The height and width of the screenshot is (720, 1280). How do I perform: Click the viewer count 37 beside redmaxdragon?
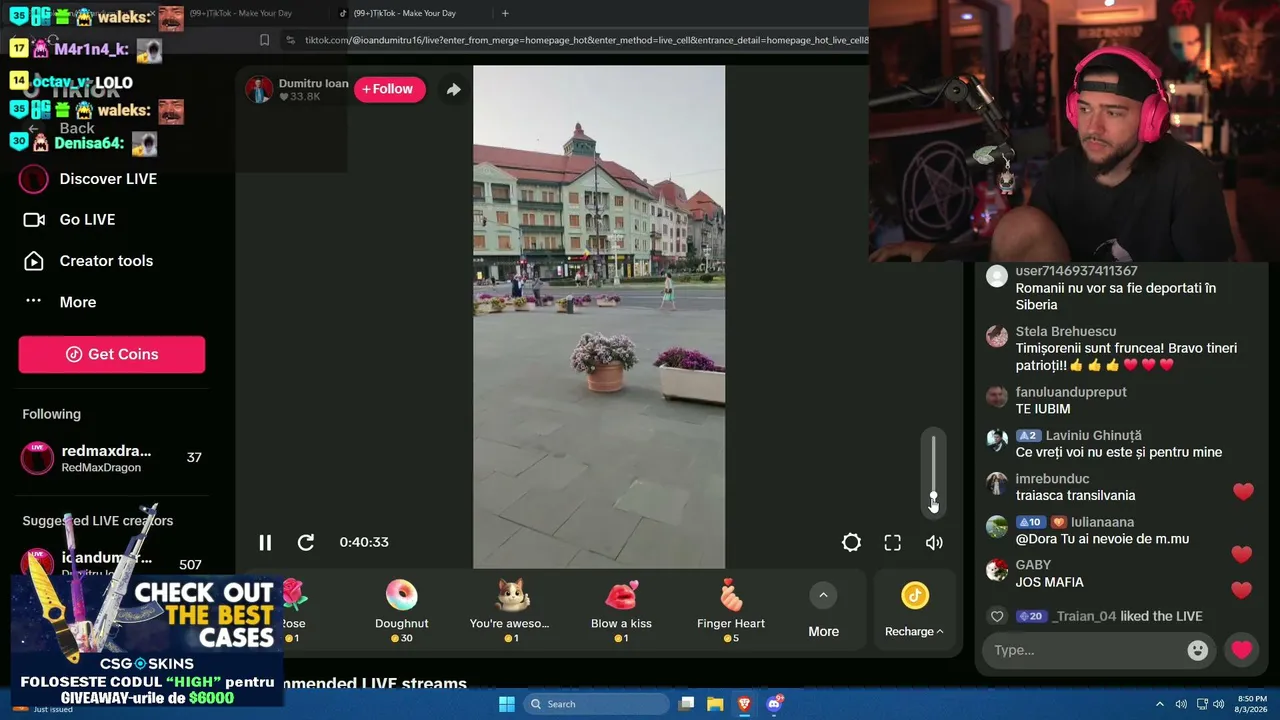click(x=194, y=458)
